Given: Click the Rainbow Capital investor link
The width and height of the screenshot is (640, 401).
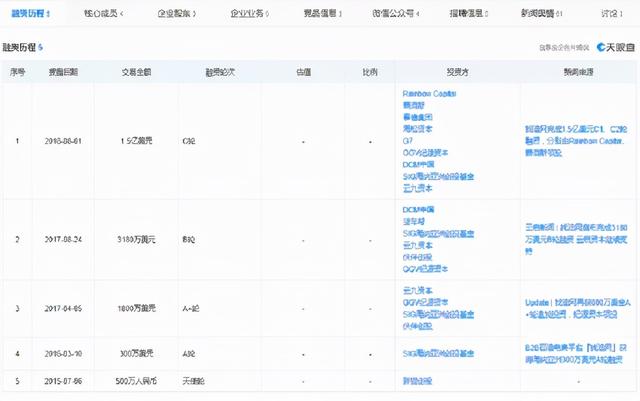Looking at the screenshot, I should tap(428, 92).
